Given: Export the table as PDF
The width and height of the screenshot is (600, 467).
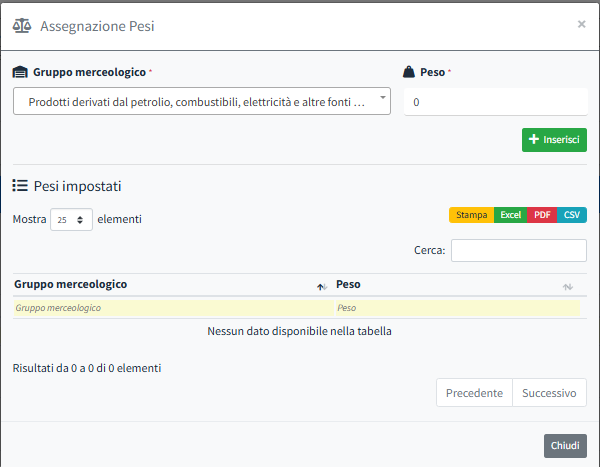Looking at the screenshot, I should pyautogui.click(x=542, y=215).
